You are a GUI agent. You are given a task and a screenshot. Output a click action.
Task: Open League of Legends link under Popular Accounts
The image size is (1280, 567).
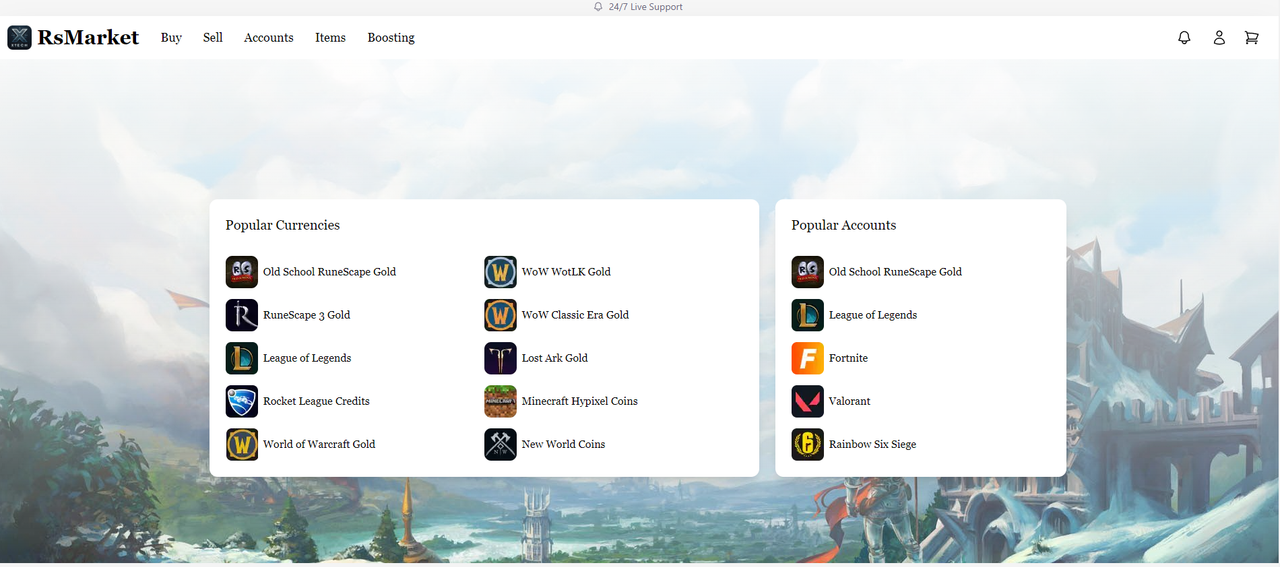pyautogui.click(x=873, y=315)
